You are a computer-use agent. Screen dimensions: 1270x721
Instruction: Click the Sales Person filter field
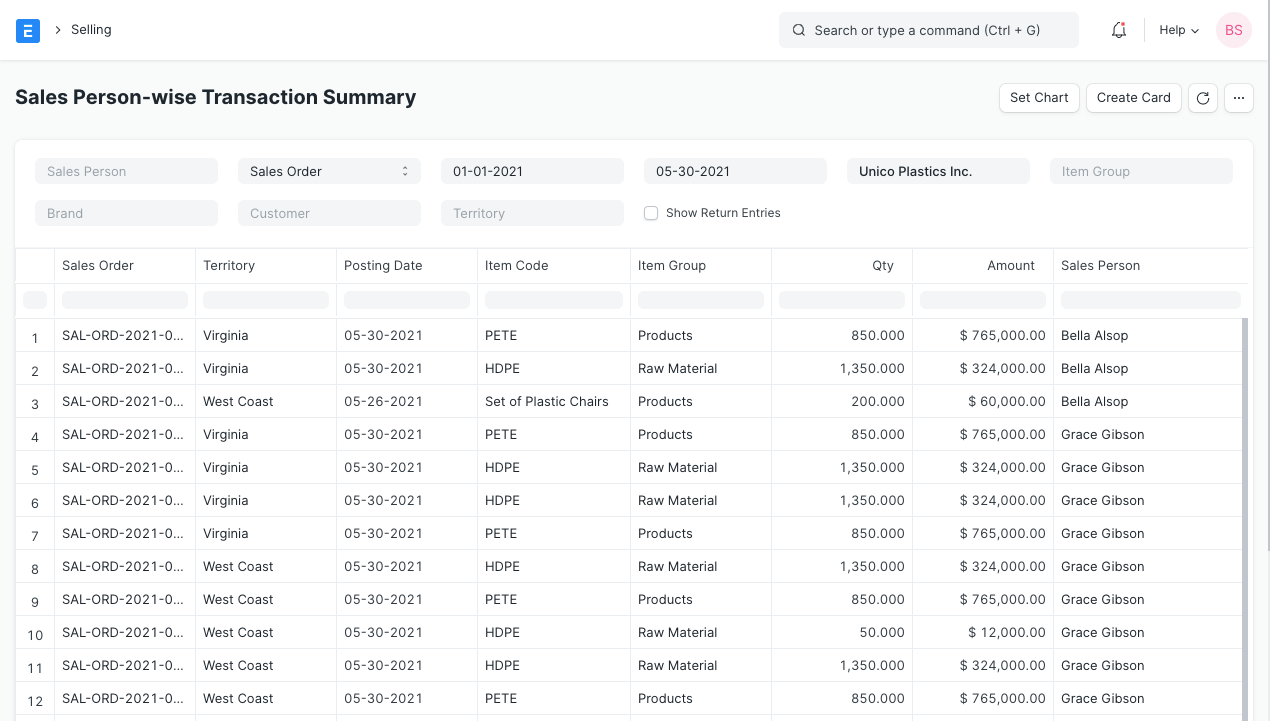click(126, 170)
